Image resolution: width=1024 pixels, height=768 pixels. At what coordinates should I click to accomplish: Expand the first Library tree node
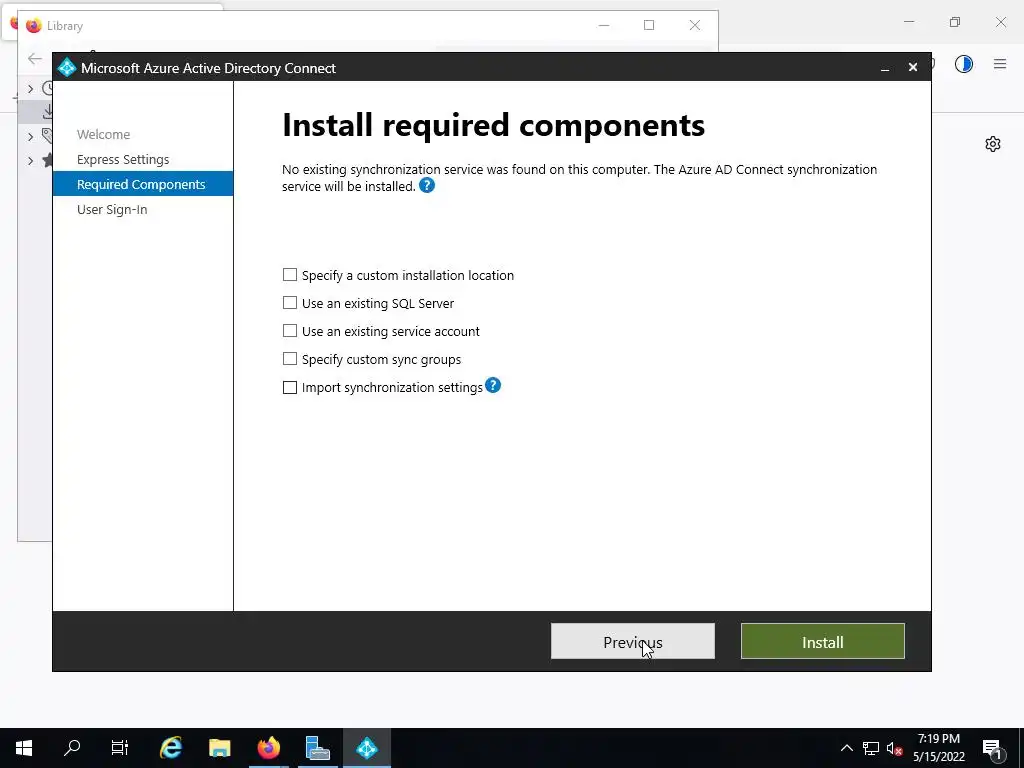[30, 88]
